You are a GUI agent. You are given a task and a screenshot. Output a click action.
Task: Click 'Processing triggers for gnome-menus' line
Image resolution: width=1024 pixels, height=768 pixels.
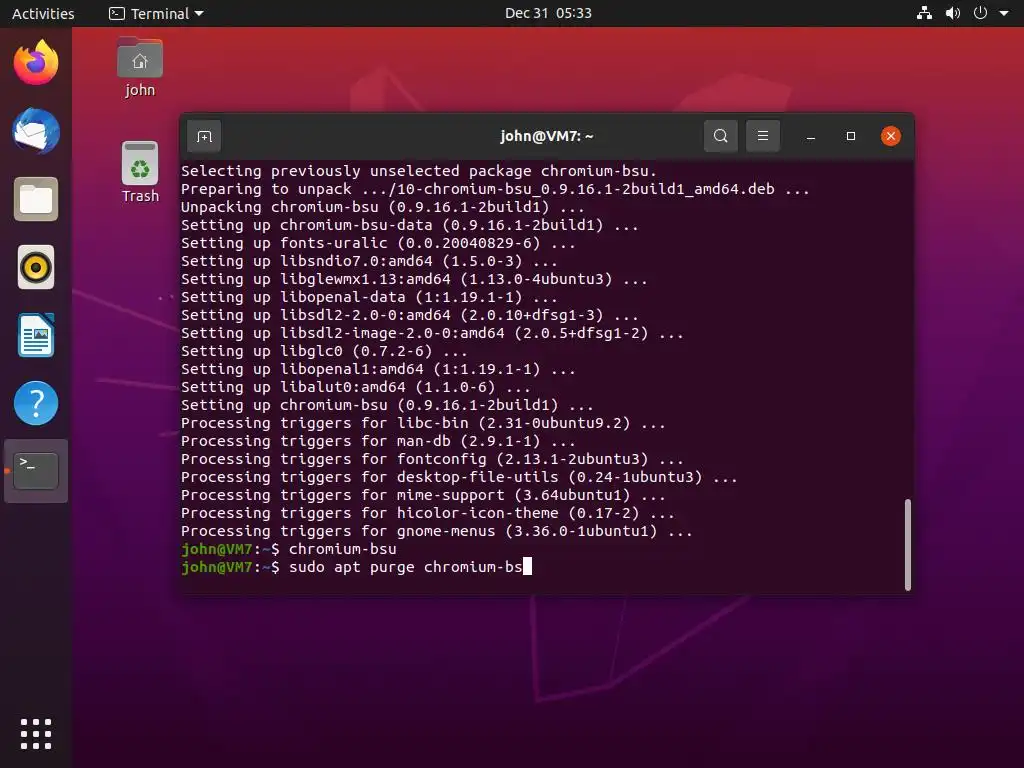point(437,531)
